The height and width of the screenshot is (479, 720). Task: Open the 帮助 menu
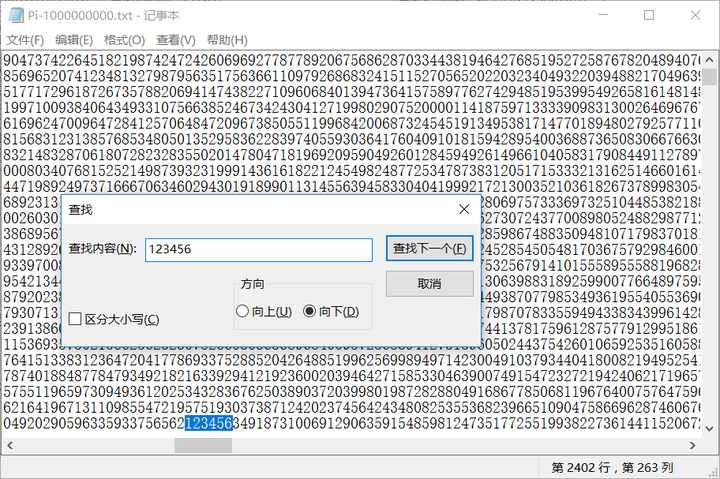(x=226, y=40)
